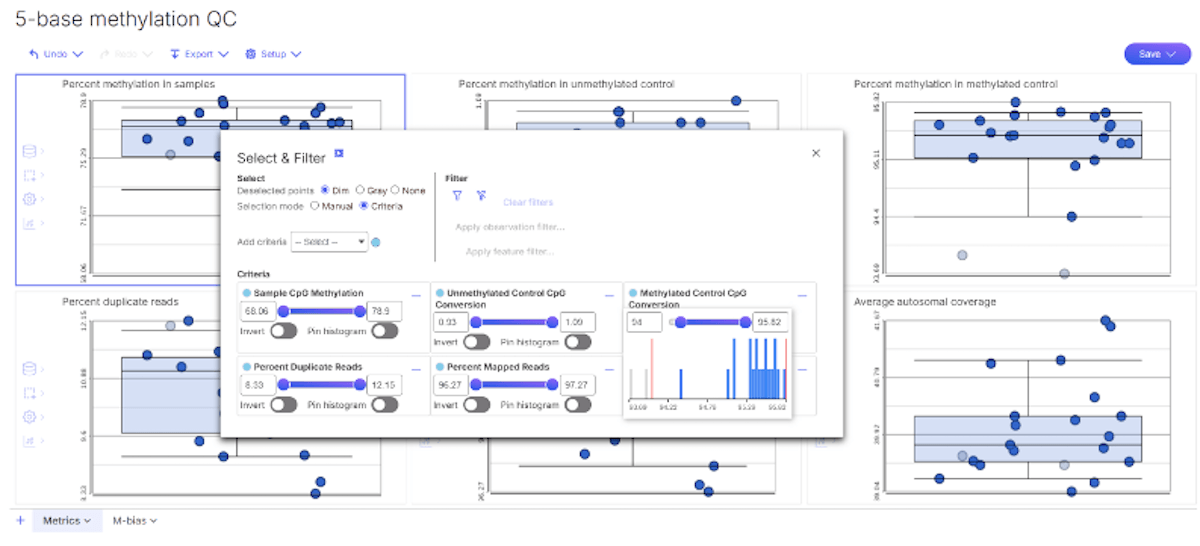
Task: Click the exclude-filter funnel icon
Action: pos(481,196)
